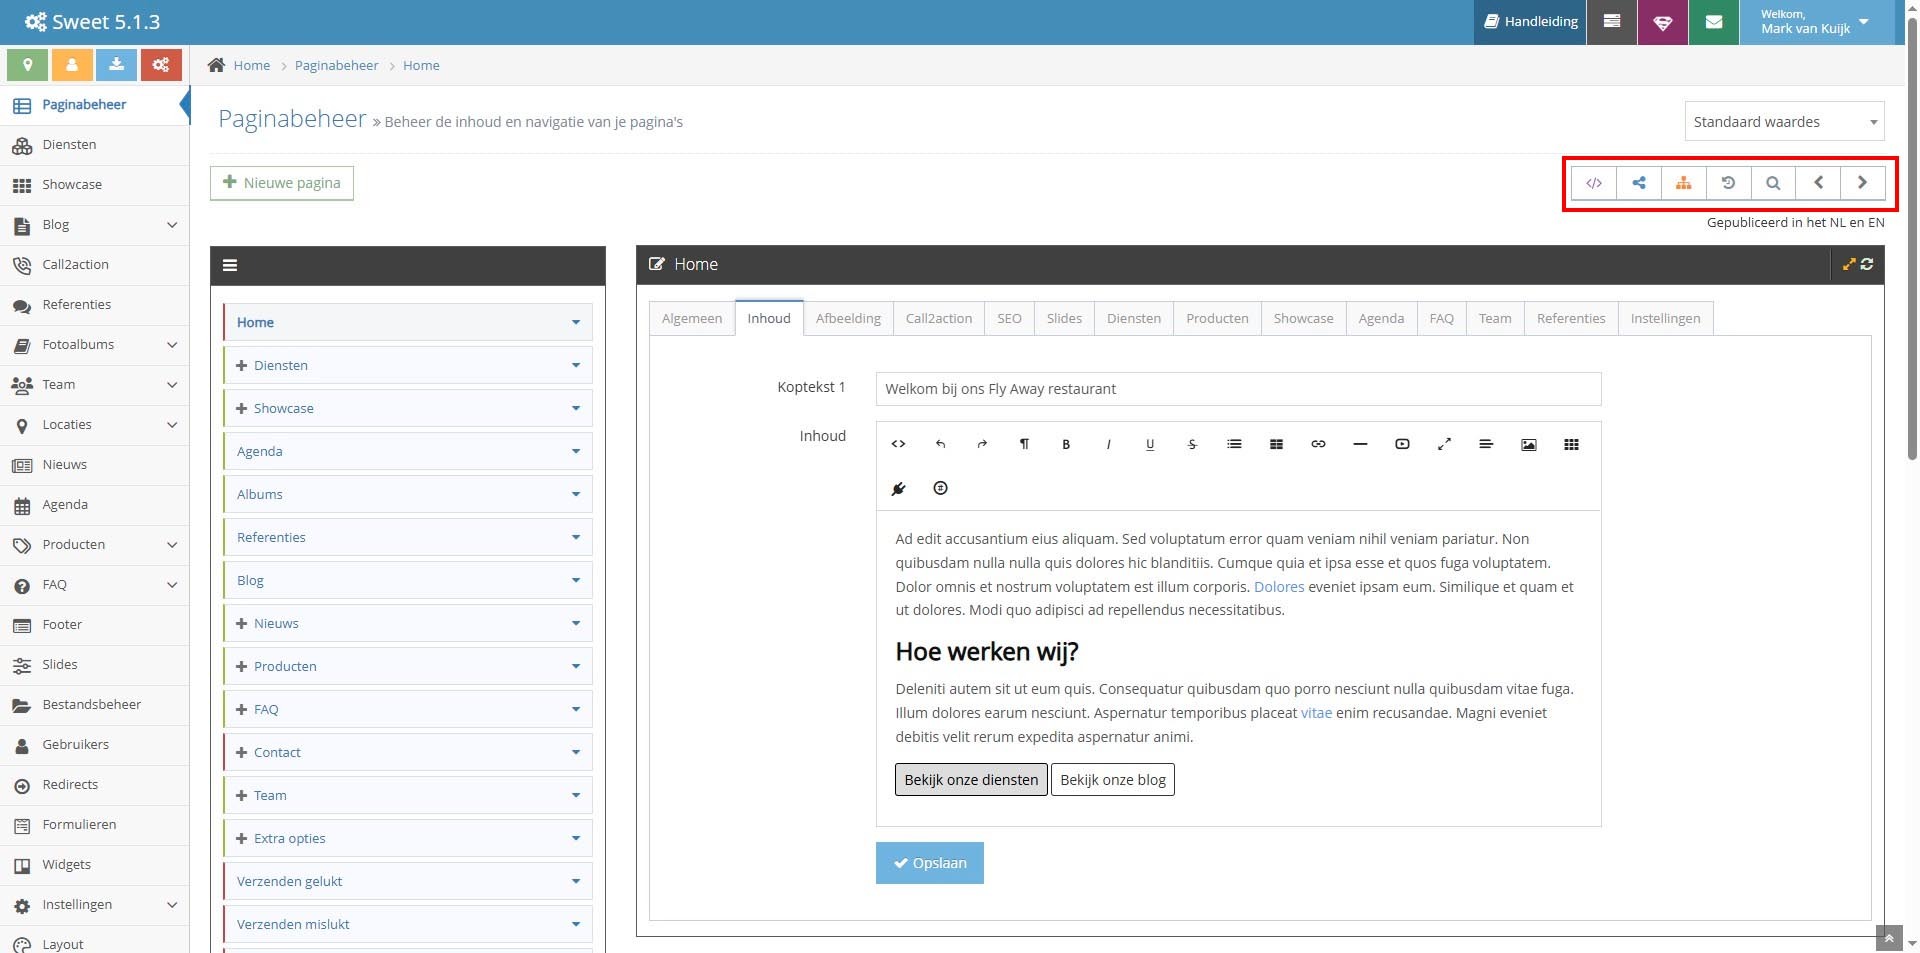
Task: Open Bestandsbeheer in sidebar
Action: click(x=94, y=705)
